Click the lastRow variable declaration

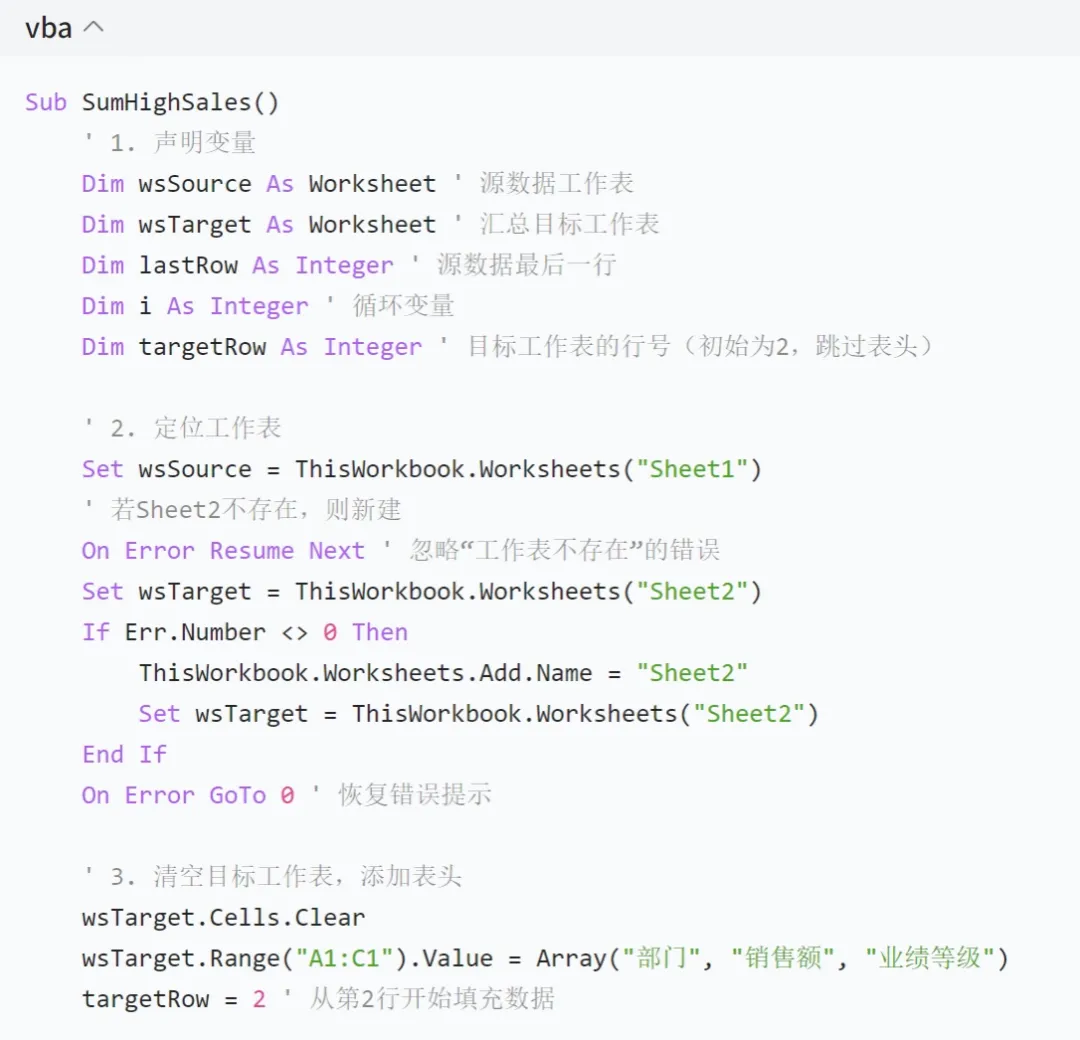click(x=188, y=265)
